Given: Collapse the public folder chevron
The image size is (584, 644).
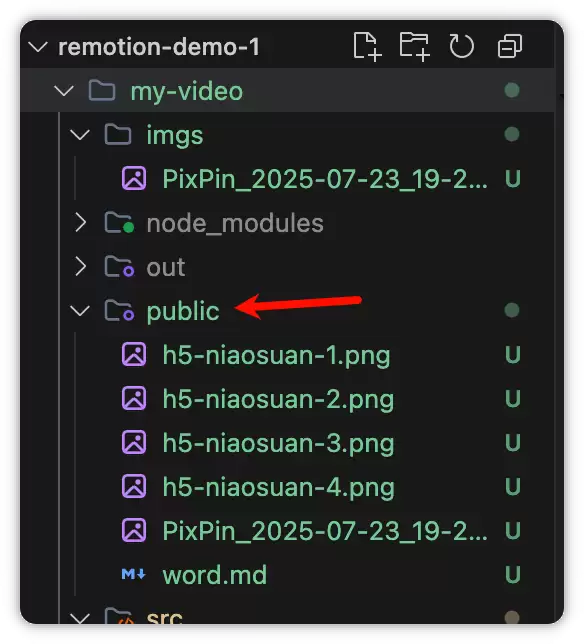Looking at the screenshot, I should (80, 310).
